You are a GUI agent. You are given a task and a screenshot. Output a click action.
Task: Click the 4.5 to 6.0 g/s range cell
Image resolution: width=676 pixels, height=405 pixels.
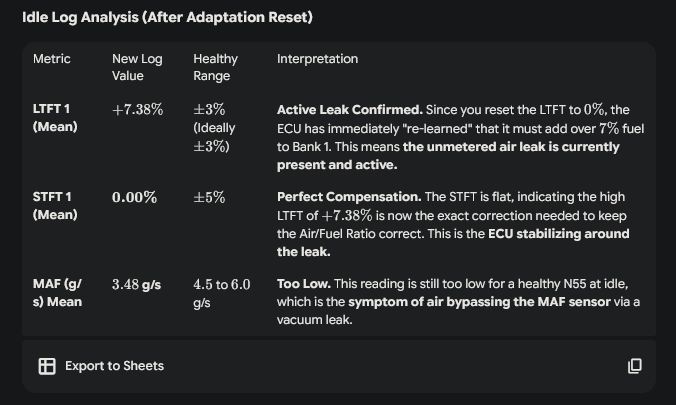coord(221,293)
